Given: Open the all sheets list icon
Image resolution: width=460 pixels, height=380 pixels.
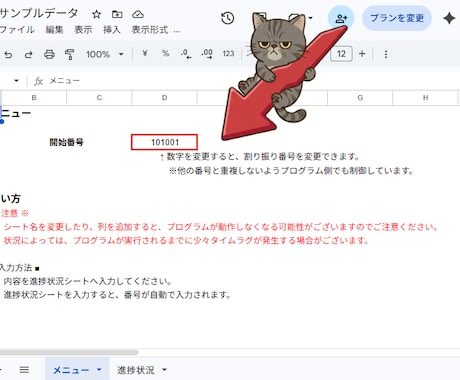Looking at the screenshot, I should (x=24, y=370).
